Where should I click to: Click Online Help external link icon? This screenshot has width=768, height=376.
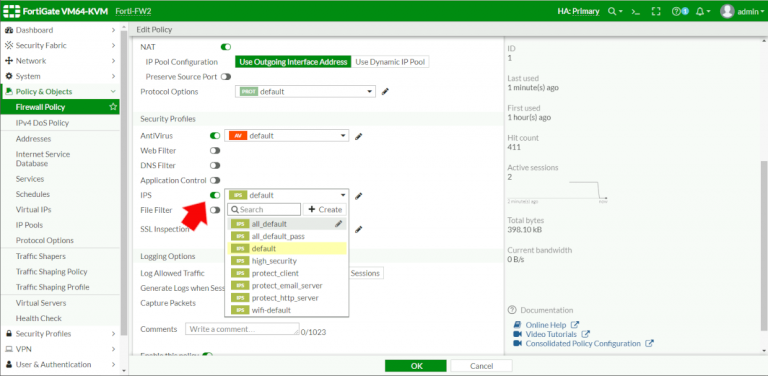pyautogui.click(x=576, y=325)
